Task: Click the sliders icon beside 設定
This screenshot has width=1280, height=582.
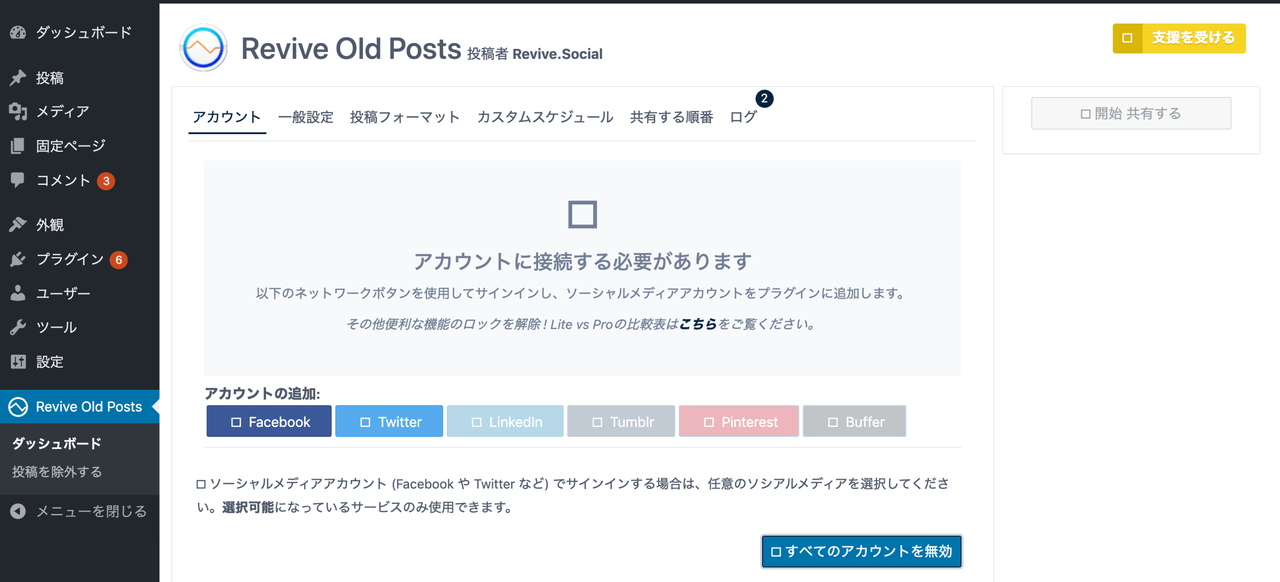Action: pyautogui.click(x=17, y=362)
